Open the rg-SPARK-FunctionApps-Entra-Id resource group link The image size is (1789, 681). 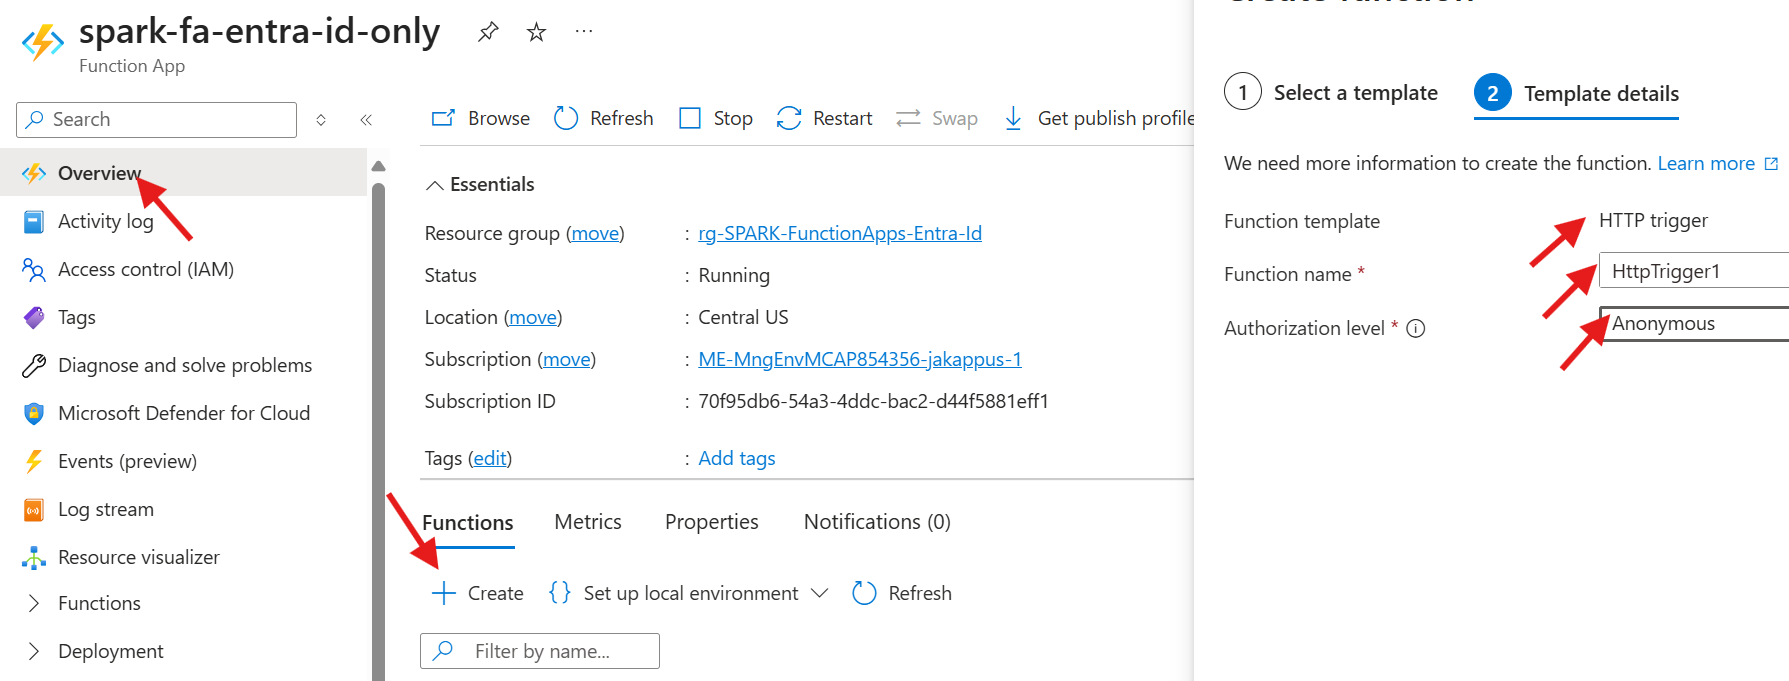(839, 233)
